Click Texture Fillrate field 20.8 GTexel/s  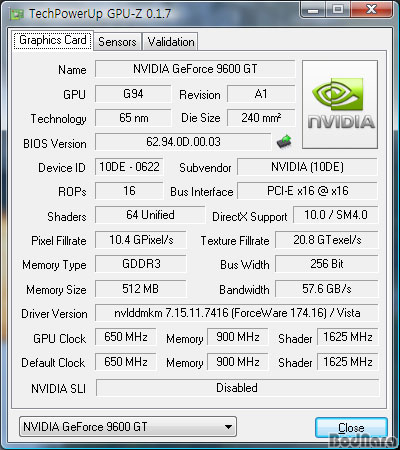(x=327, y=240)
